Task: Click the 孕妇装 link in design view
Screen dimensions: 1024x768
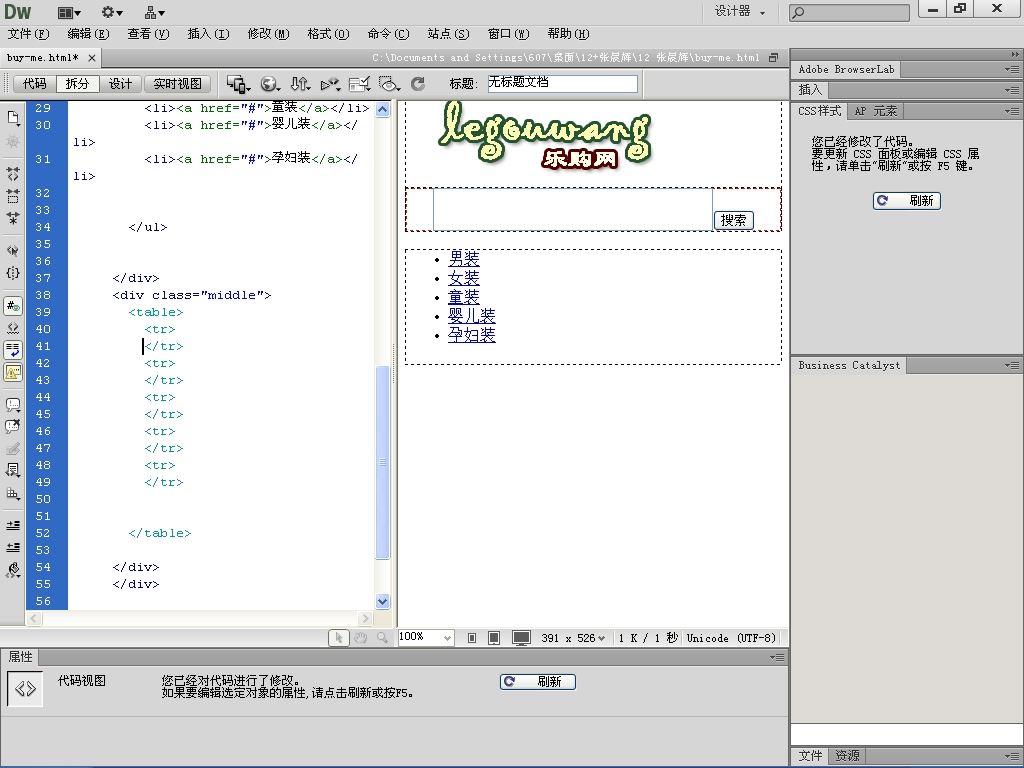Action: click(472, 334)
